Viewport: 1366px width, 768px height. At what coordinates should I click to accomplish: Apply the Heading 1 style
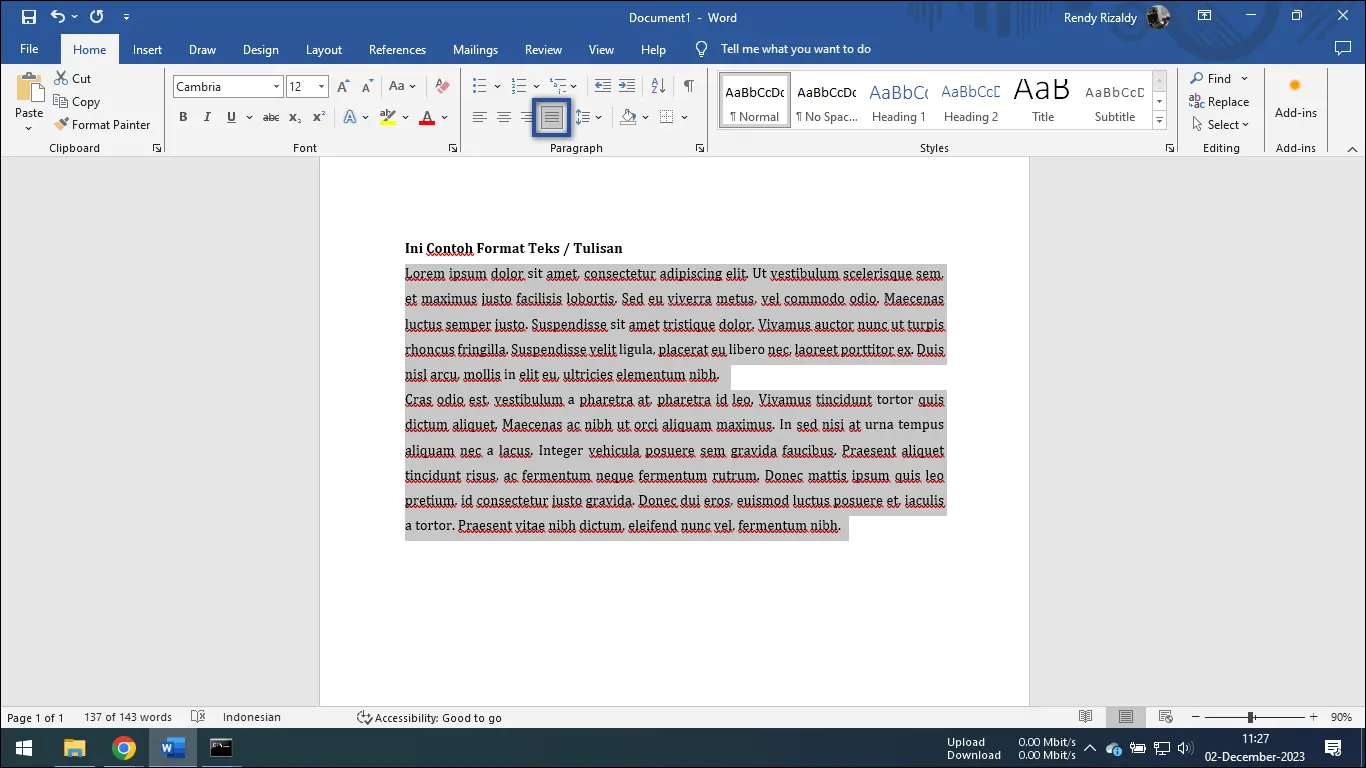click(898, 99)
